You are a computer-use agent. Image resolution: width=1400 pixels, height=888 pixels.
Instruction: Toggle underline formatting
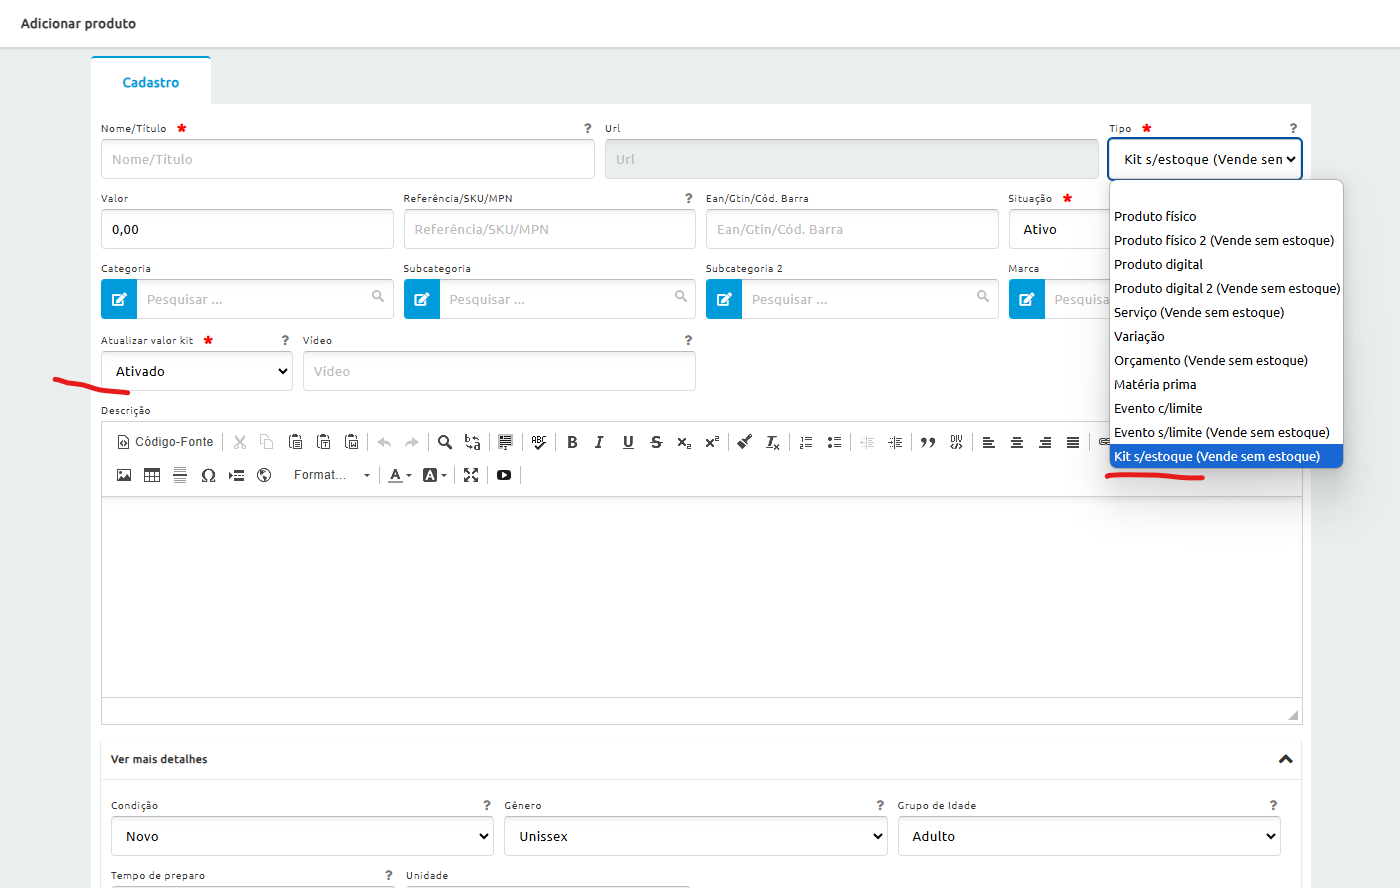[x=628, y=442]
